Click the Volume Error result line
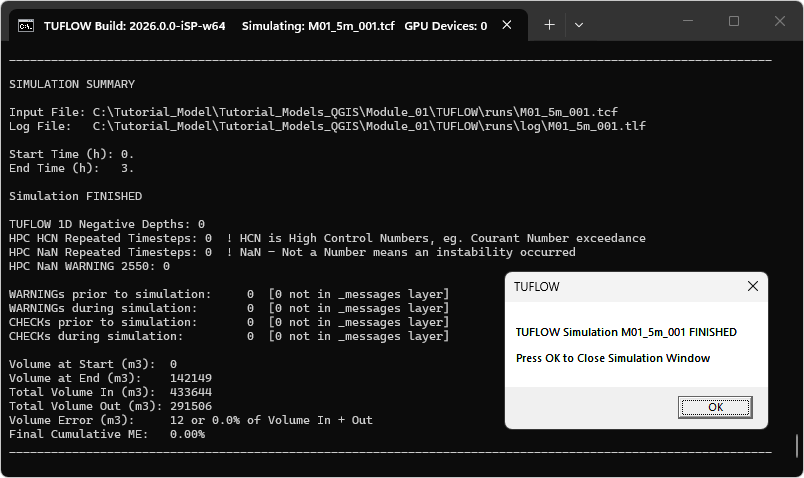Image resolution: width=804 pixels, height=478 pixels. click(190, 420)
